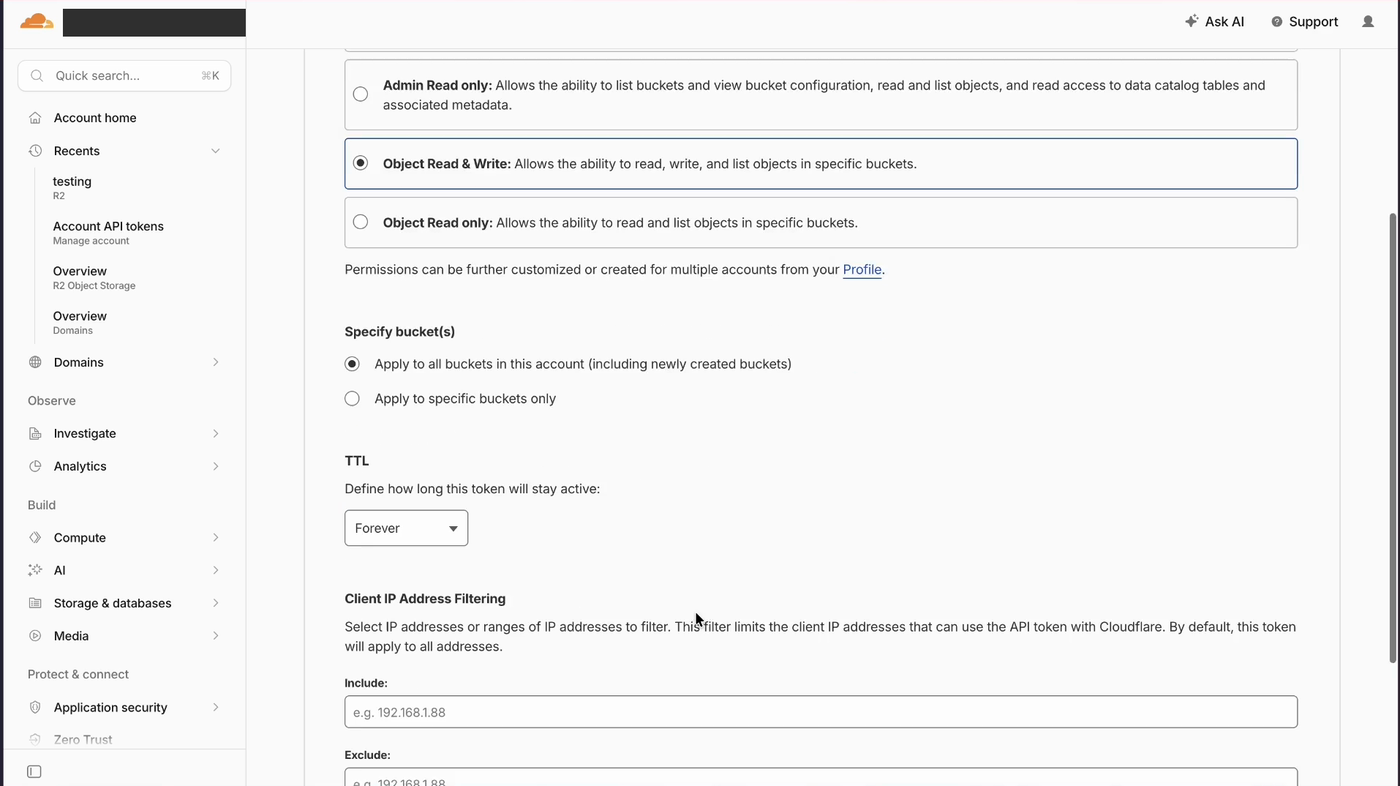Screen dimensions: 1400x786
Task: Click the Ask AI button
Action: click(x=1214, y=21)
